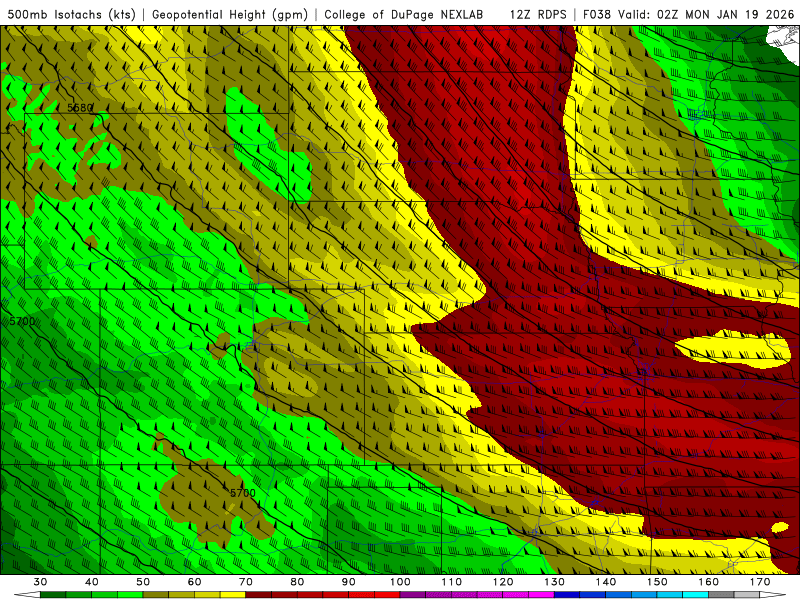
Task: Pick the red 85–90 kt legend swatch
Action: point(336,595)
